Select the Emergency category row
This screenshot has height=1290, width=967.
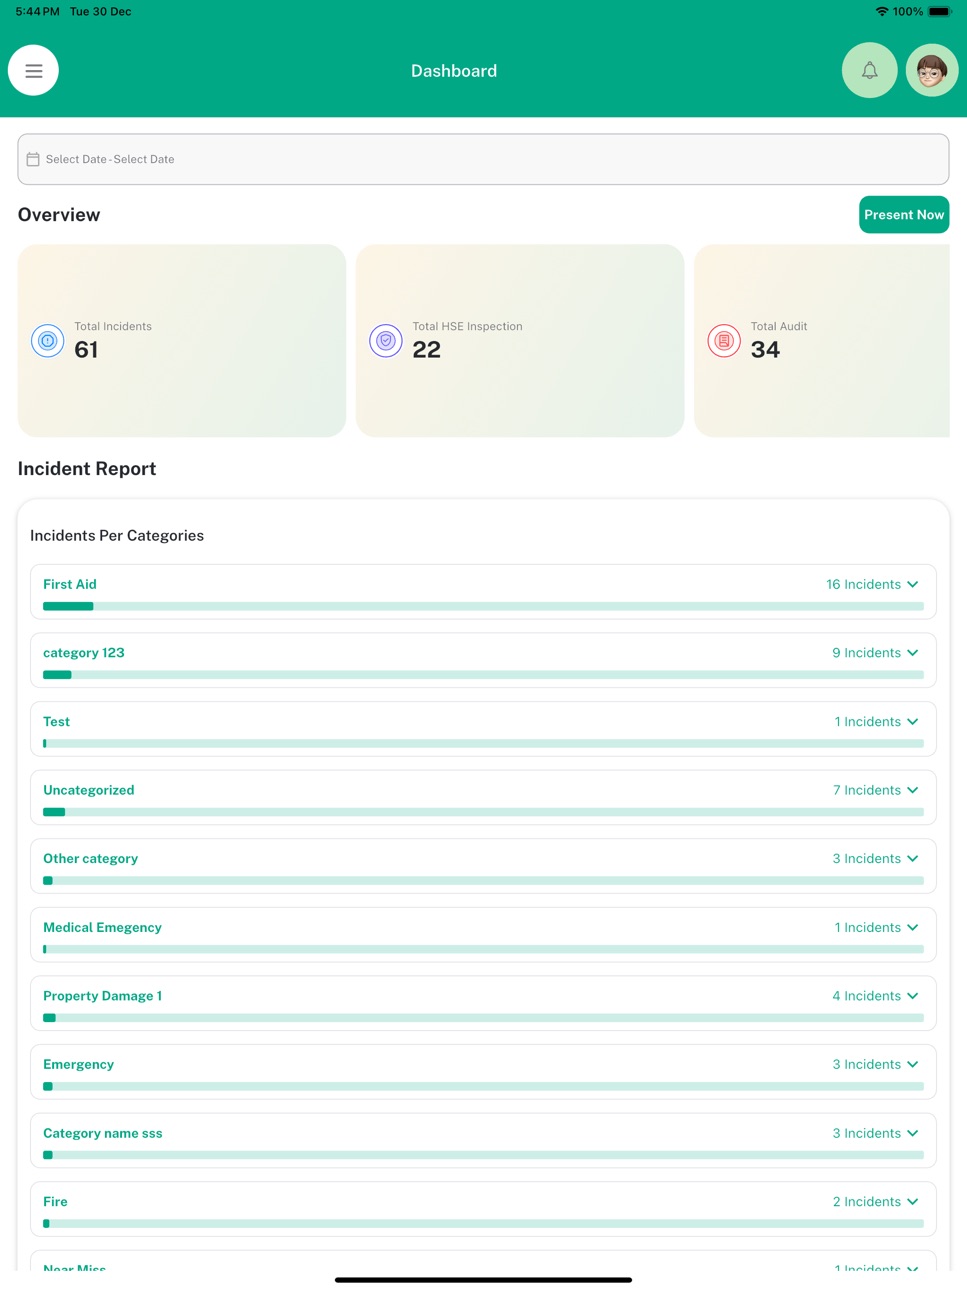[x=483, y=1072]
